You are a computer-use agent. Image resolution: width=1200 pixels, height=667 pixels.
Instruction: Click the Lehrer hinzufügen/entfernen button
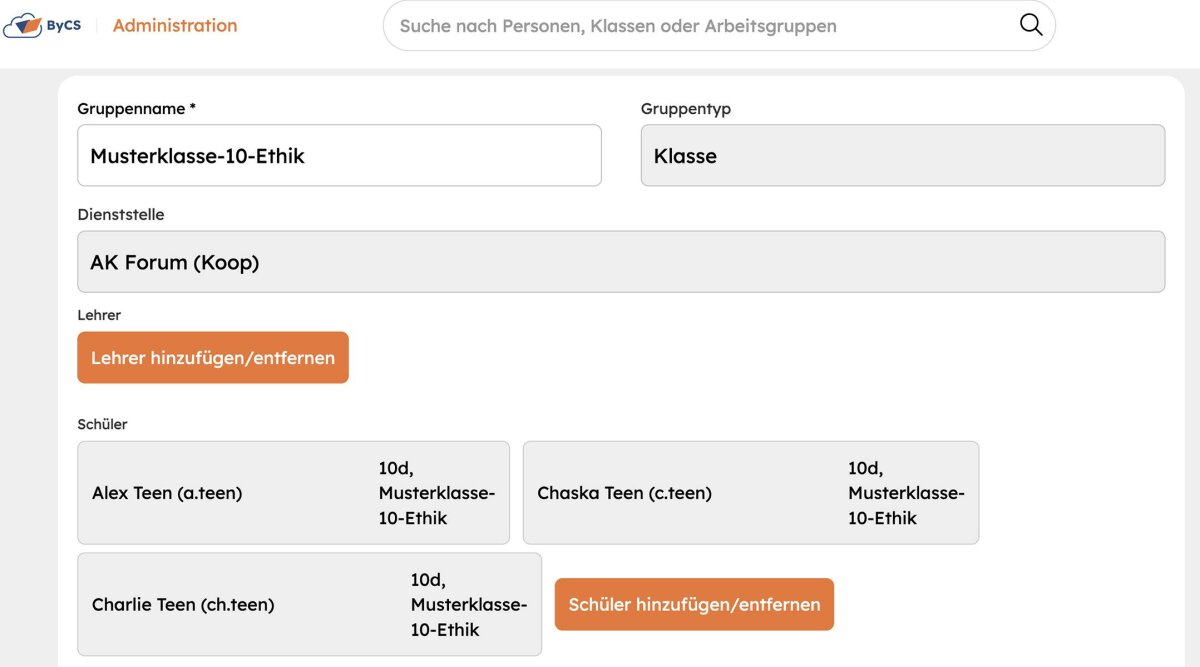213,358
